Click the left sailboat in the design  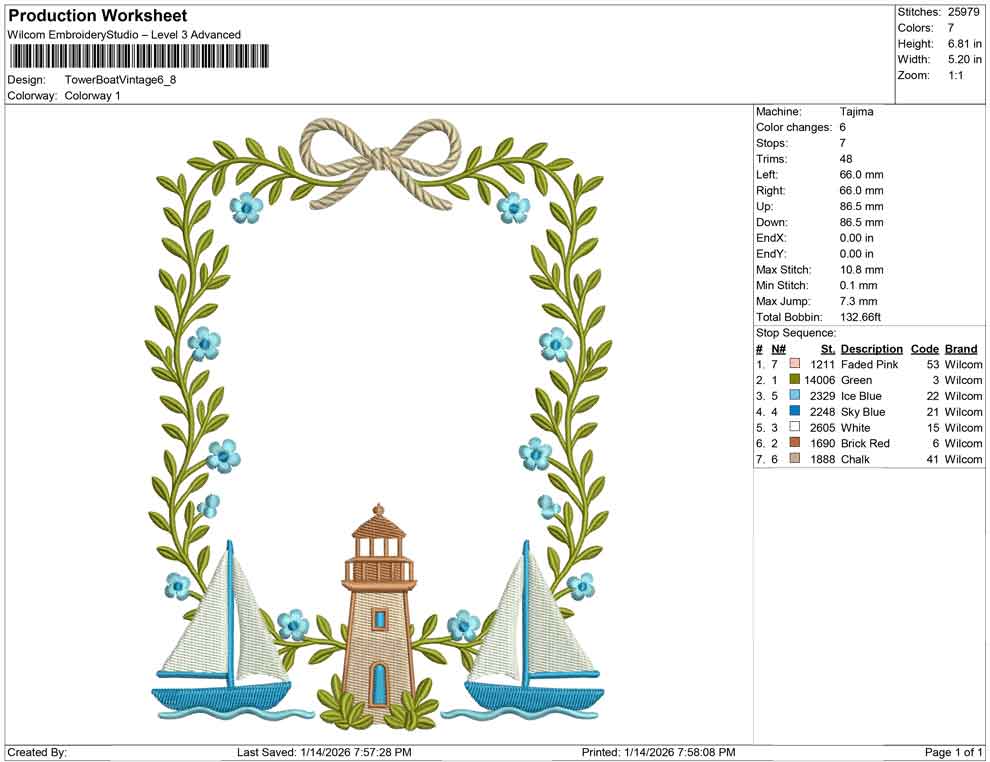222,640
